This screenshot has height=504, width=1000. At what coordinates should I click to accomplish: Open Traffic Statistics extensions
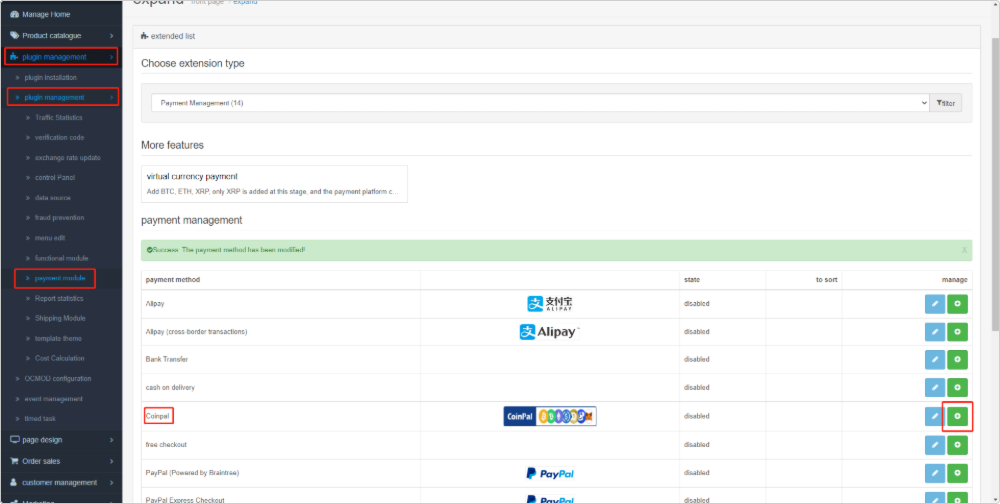tap(59, 117)
